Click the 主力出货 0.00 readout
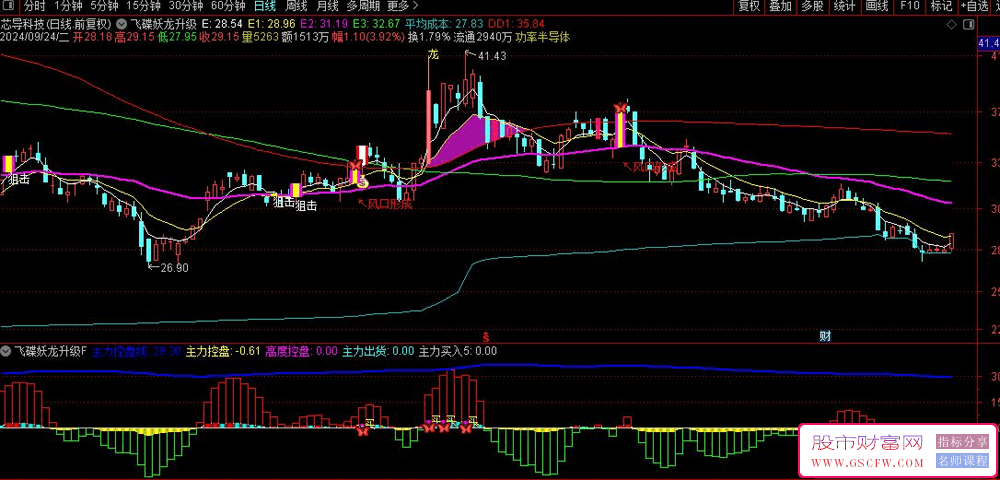Viewport: 1000px width, 480px height. pos(378,351)
